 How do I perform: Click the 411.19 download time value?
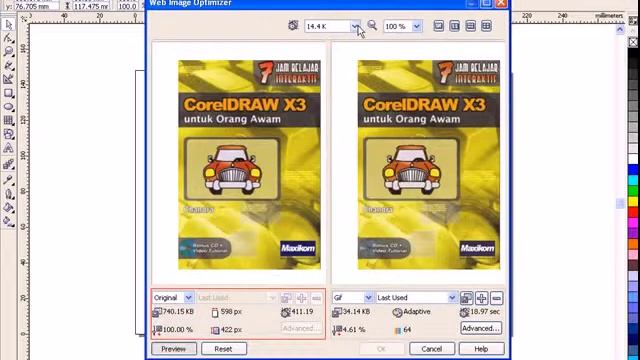pyautogui.click(x=302, y=312)
